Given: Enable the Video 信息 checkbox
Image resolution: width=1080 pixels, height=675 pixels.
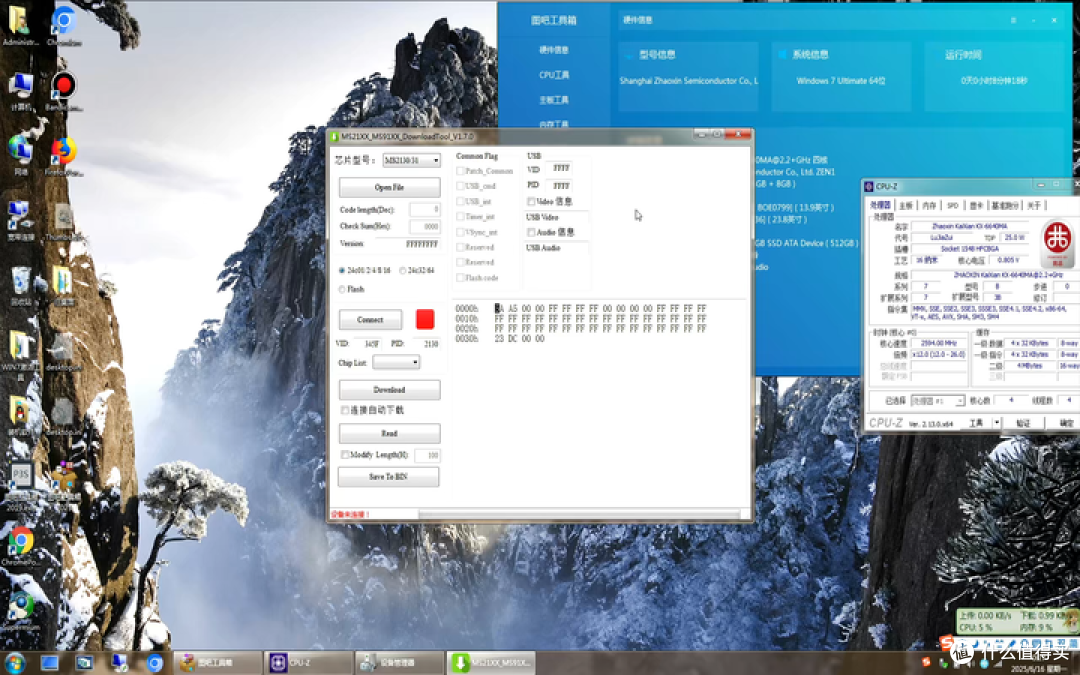Looking at the screenshot, I should point(531,201).
